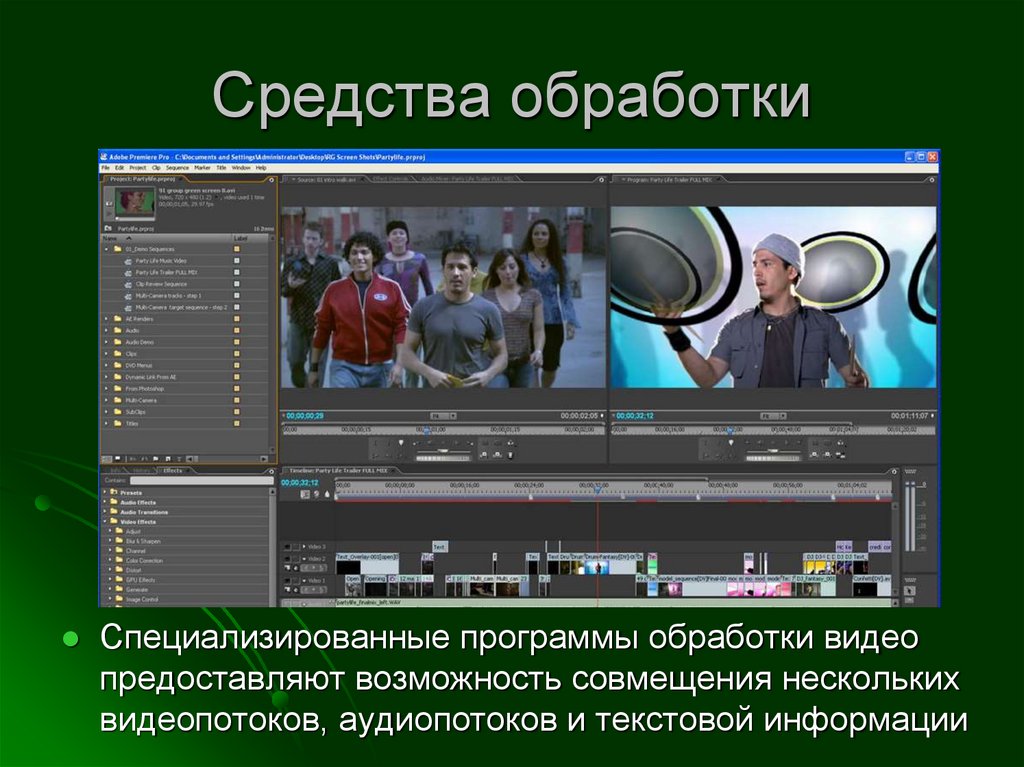The image size is (1024, 767).
Task: Switch to the Effects tab
Action: click(x=174, y=471)
